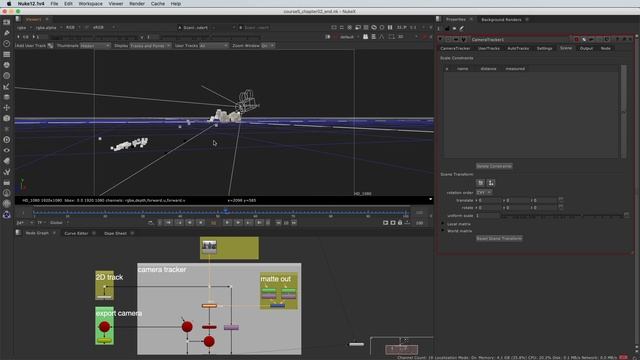Screen dimensions: 640x360
Task: Open the Merge nodes menu in left toolbar
Action: click(x=7, y=97)
